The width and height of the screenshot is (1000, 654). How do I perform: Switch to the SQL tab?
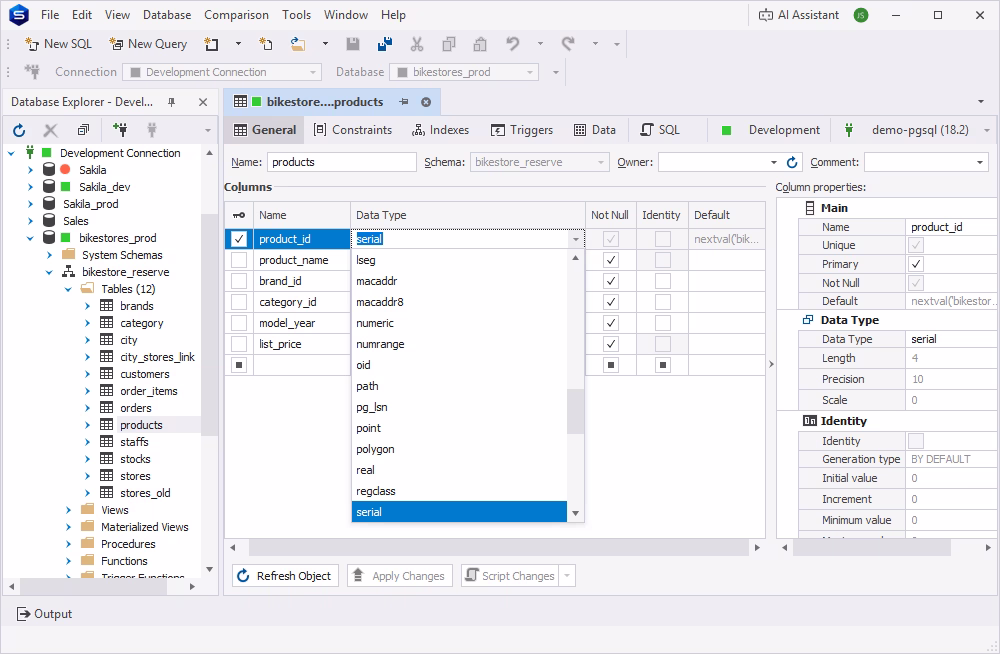coord(661,130)
